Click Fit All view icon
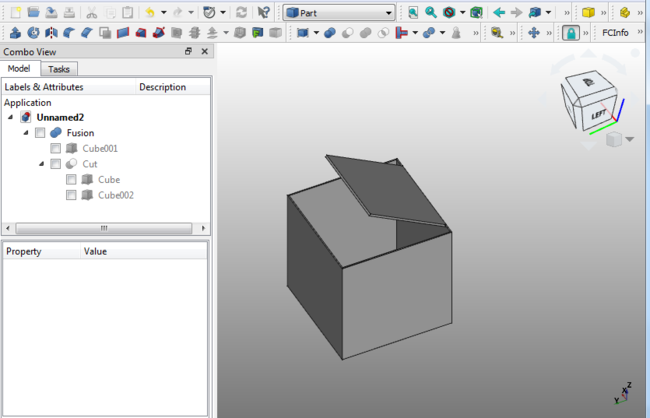The width and height of the screenshot is (650, 418). (413, 12)
